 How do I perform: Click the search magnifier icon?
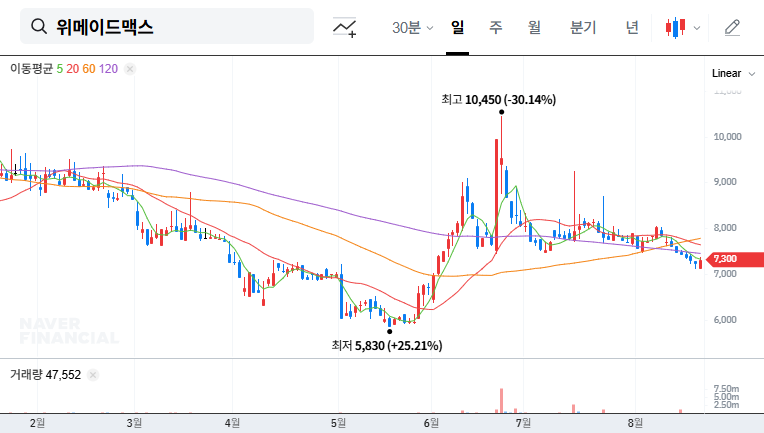point(39,26)
